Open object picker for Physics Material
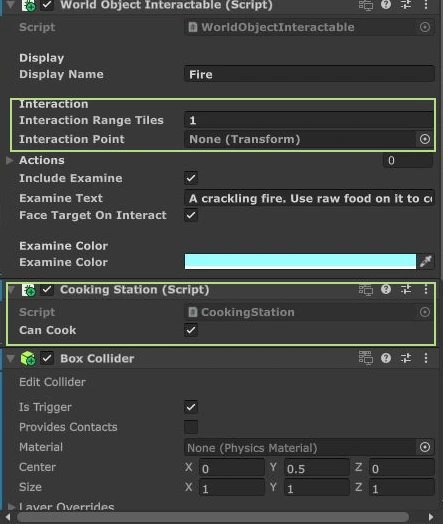This screenshot has width=443, height=524. (425, 447)
